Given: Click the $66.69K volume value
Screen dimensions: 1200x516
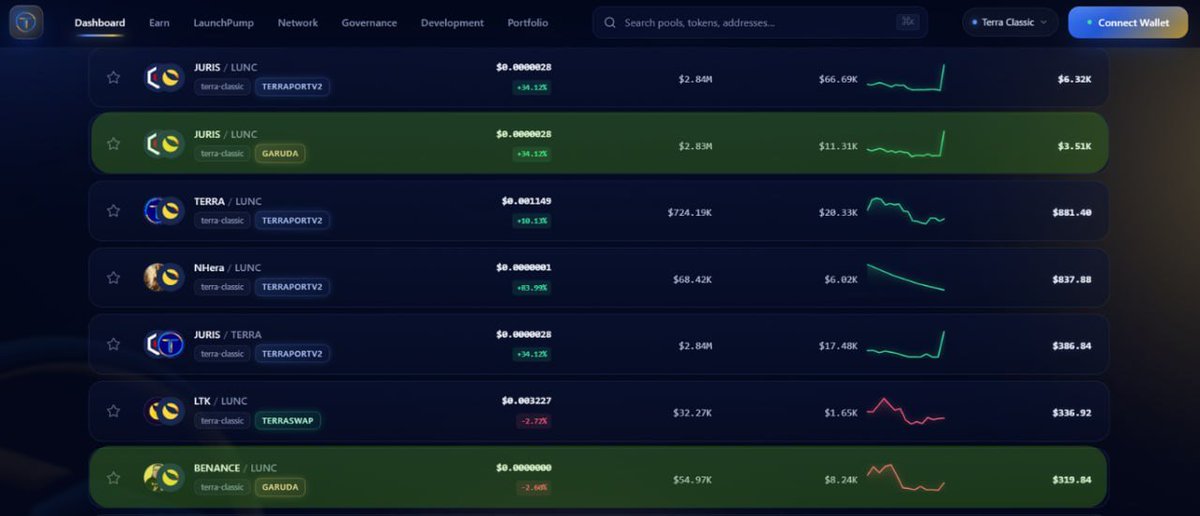Looking at the screenshot, I should [838, 79].
